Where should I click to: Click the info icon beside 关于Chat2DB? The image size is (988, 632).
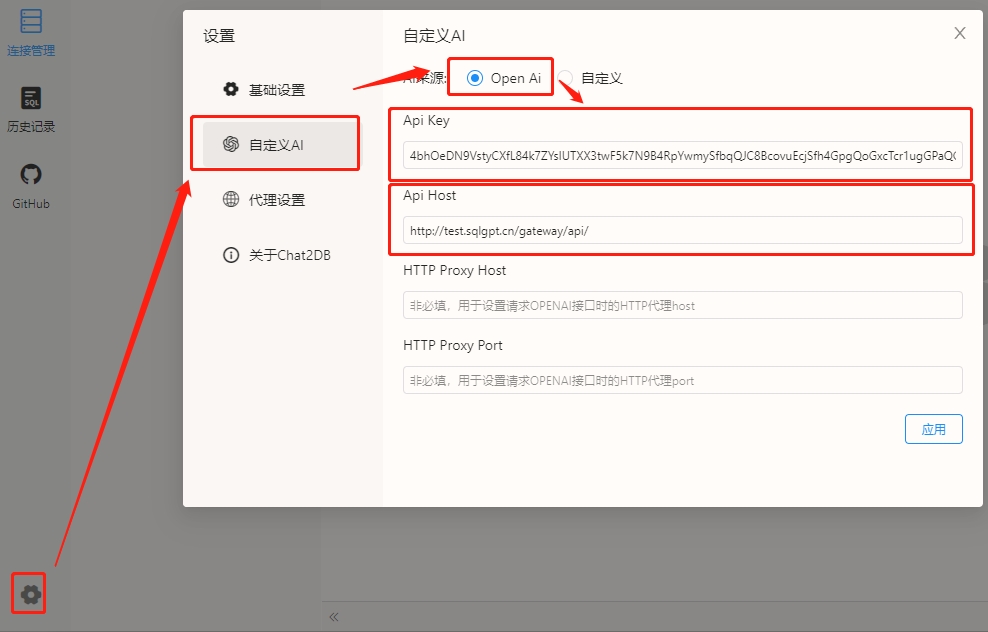[x=231, y=255]
